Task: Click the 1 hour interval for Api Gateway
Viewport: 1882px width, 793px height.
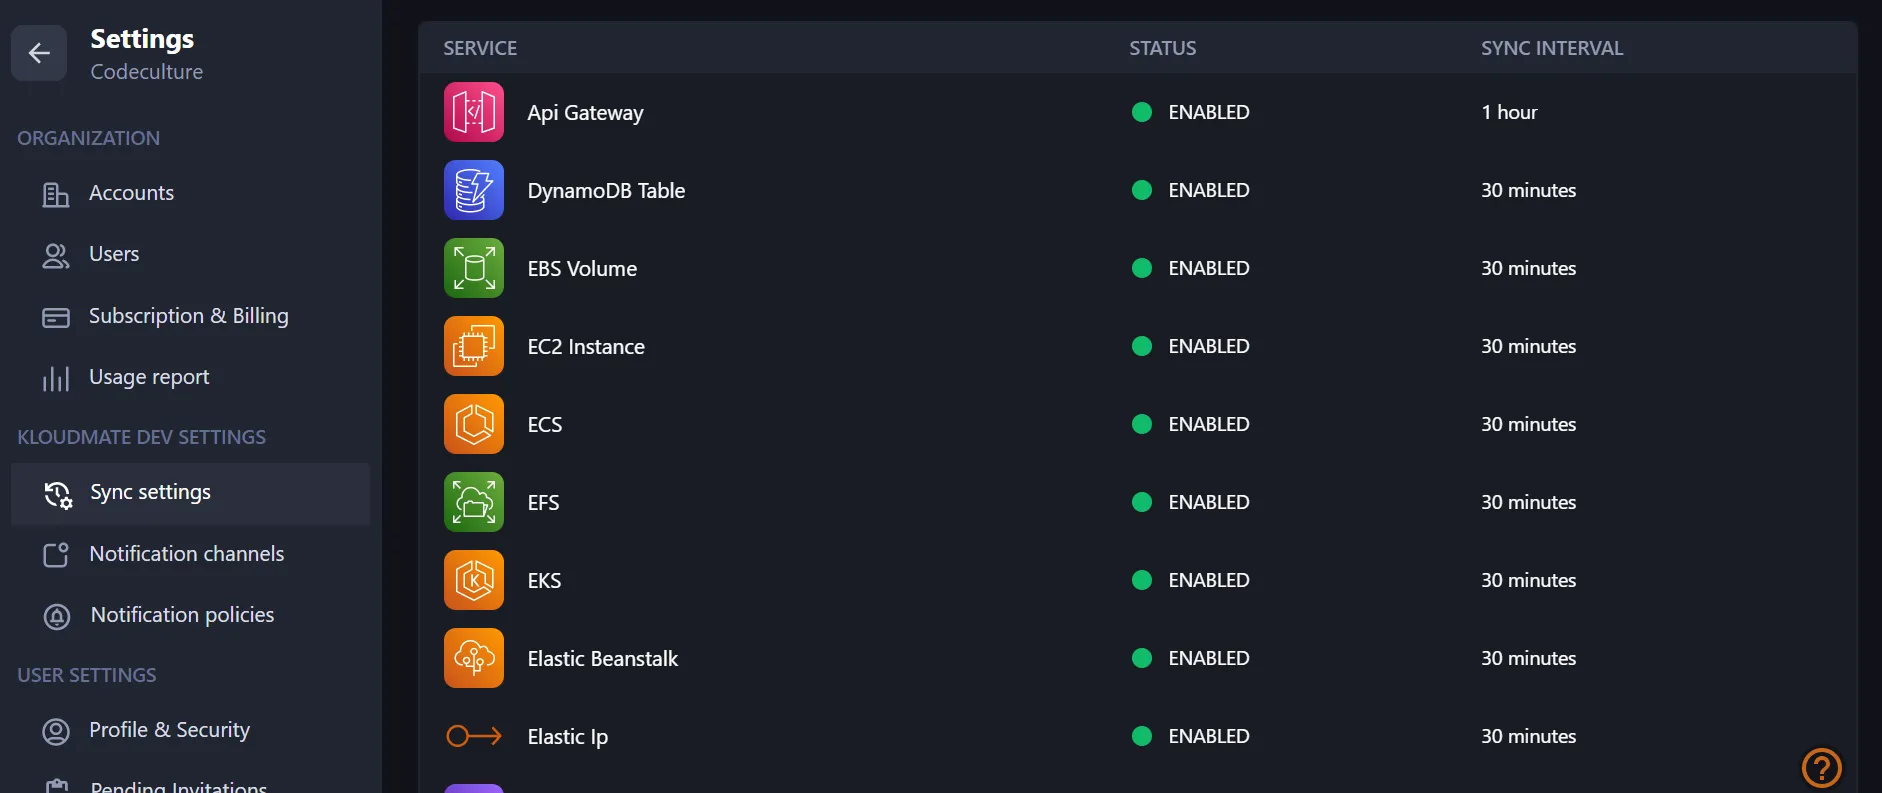Action: pyautogui.click(x=1509, y=112)
